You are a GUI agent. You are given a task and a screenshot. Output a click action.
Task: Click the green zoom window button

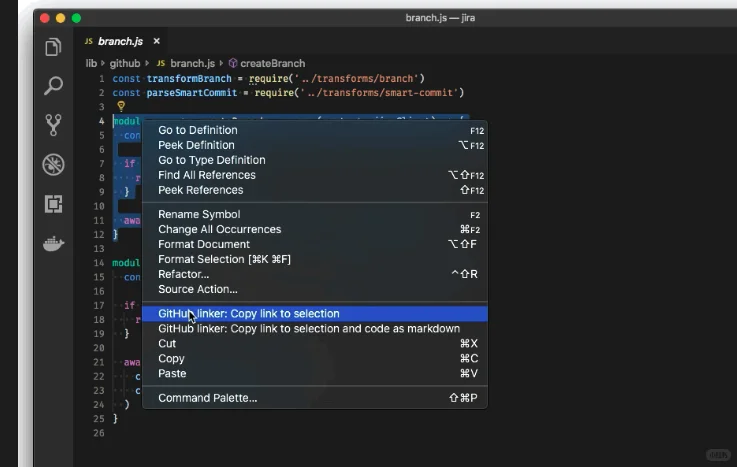pyautogui.click(x=76, y=18)
